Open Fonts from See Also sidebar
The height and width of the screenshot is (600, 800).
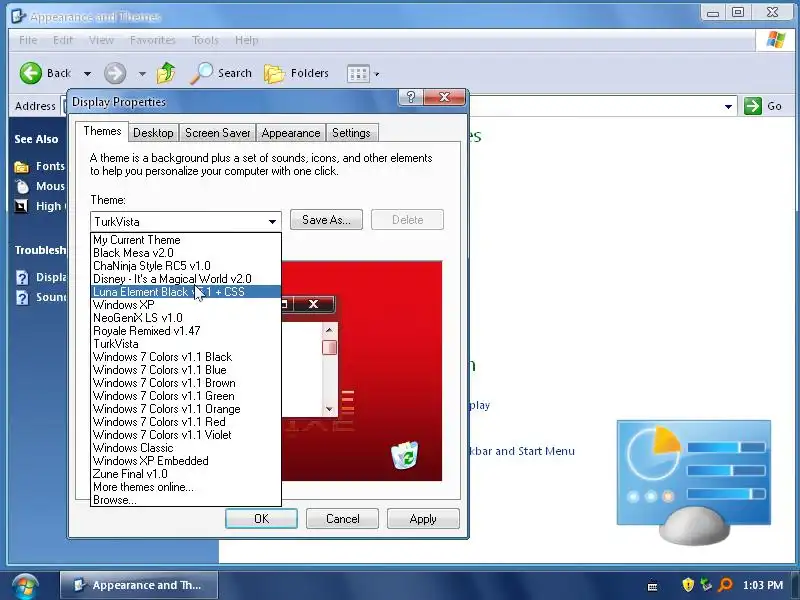point(40,166)
